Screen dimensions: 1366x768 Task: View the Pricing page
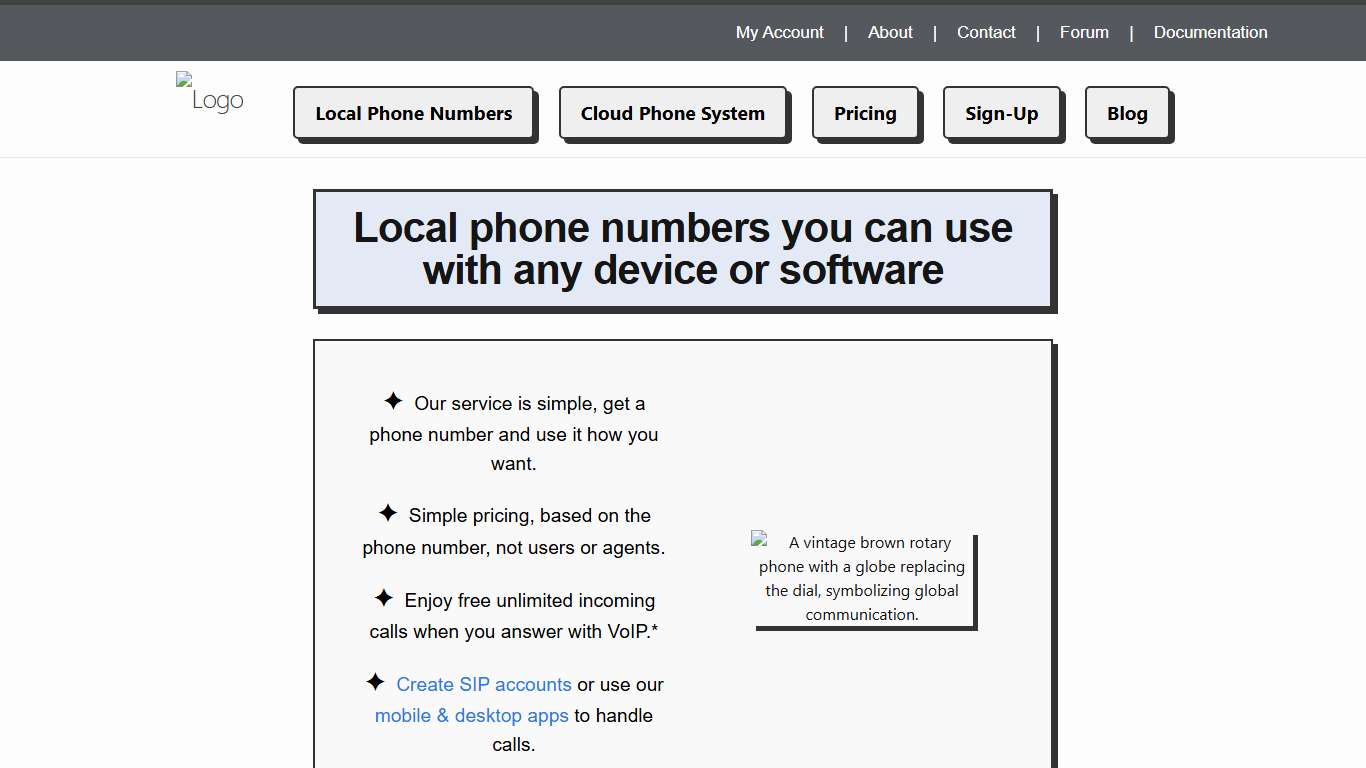[x=865, y=113]
